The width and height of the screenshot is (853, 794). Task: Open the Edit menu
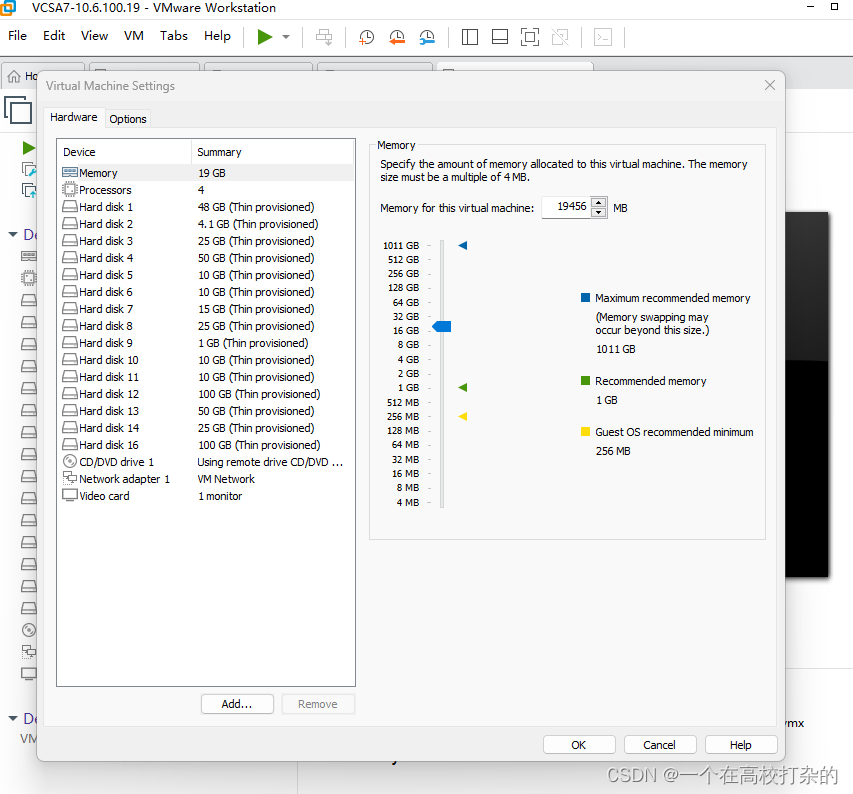(x=54, y=36)
